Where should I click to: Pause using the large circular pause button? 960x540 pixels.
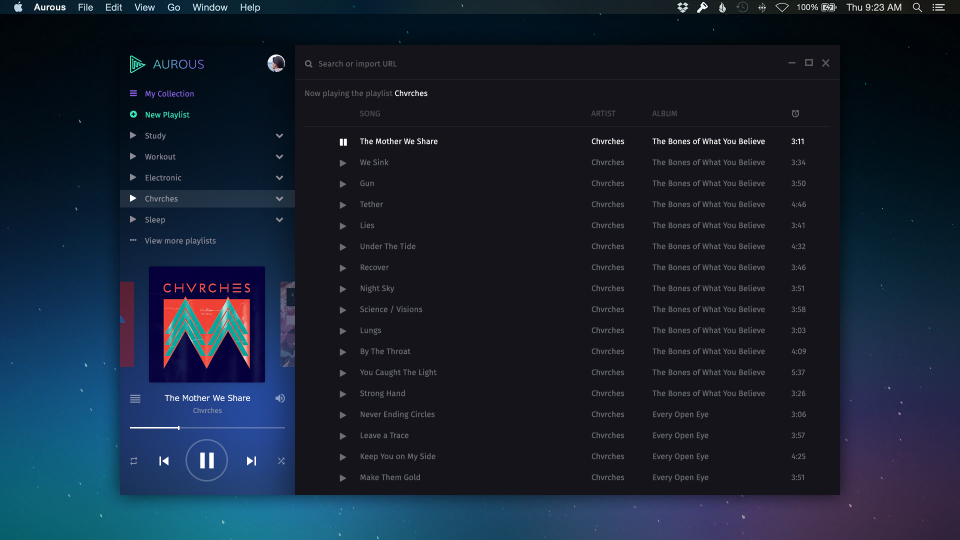pos(207,460)
